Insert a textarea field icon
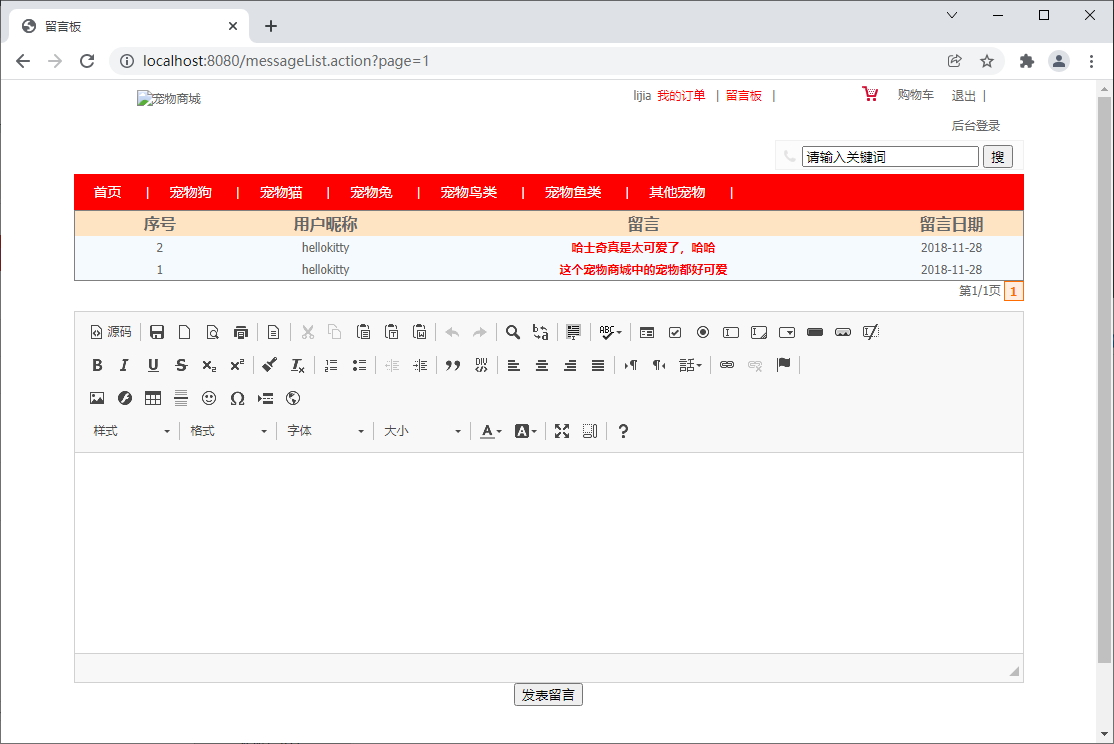Viewport: 1114px width, 744px height. click(x=759, y=332)
